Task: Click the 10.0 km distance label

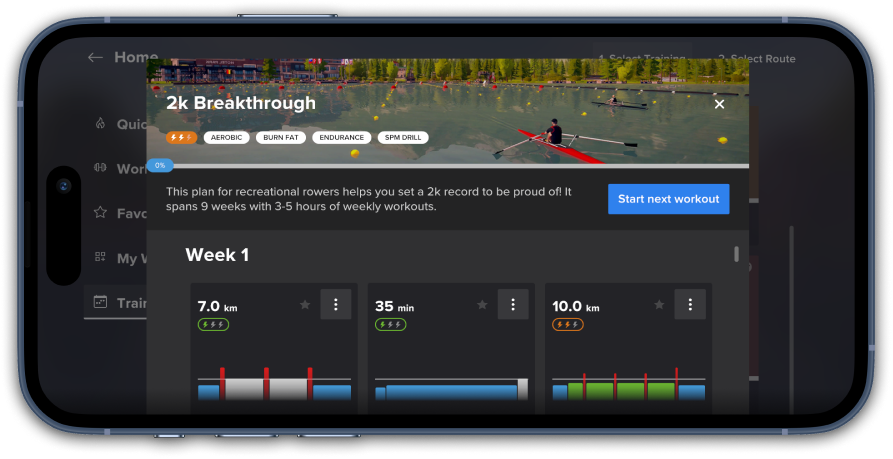Action: click(x=576, y=306)
